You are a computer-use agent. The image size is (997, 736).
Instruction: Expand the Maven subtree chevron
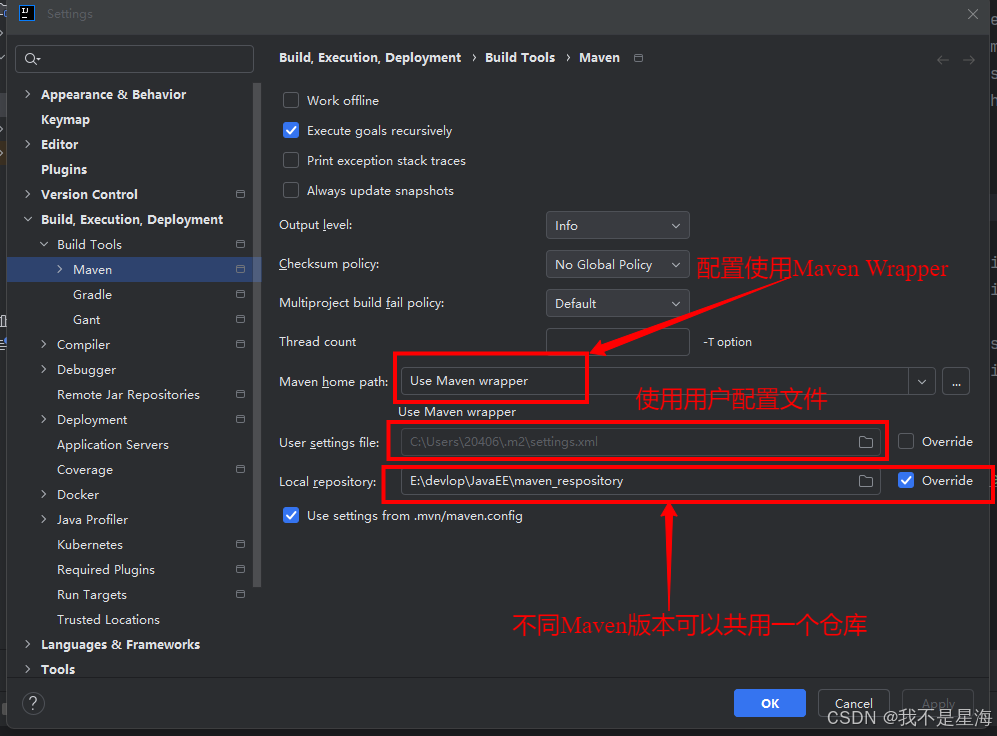pyautogui.click(x=60, y=269)
